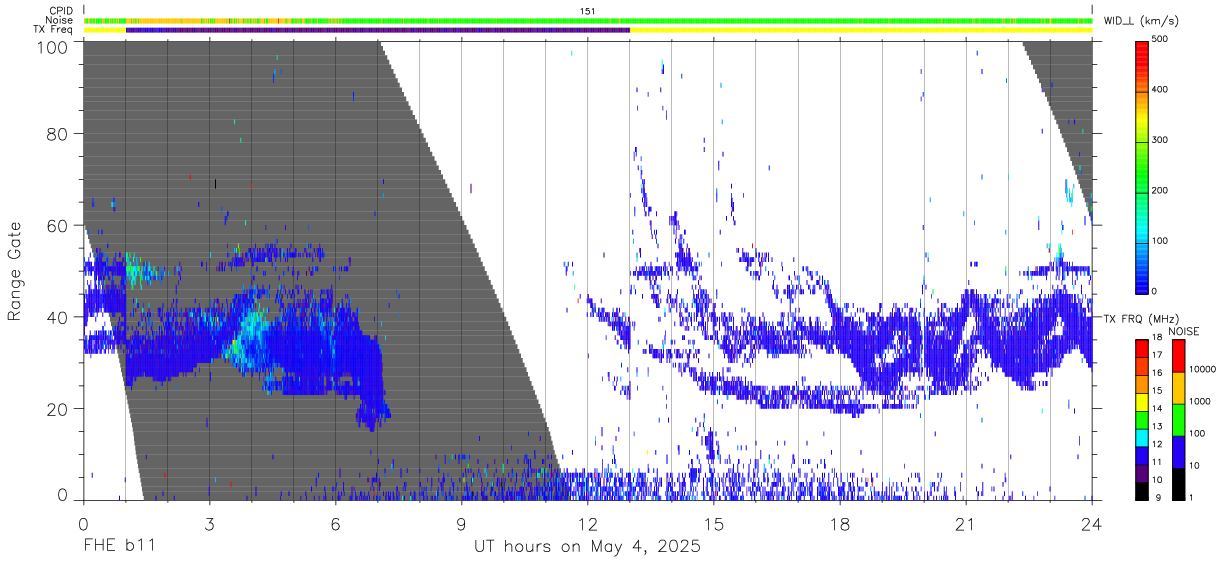
Task: Pick the blue swatch in NOISE legend
Action: pos(1178,451)
